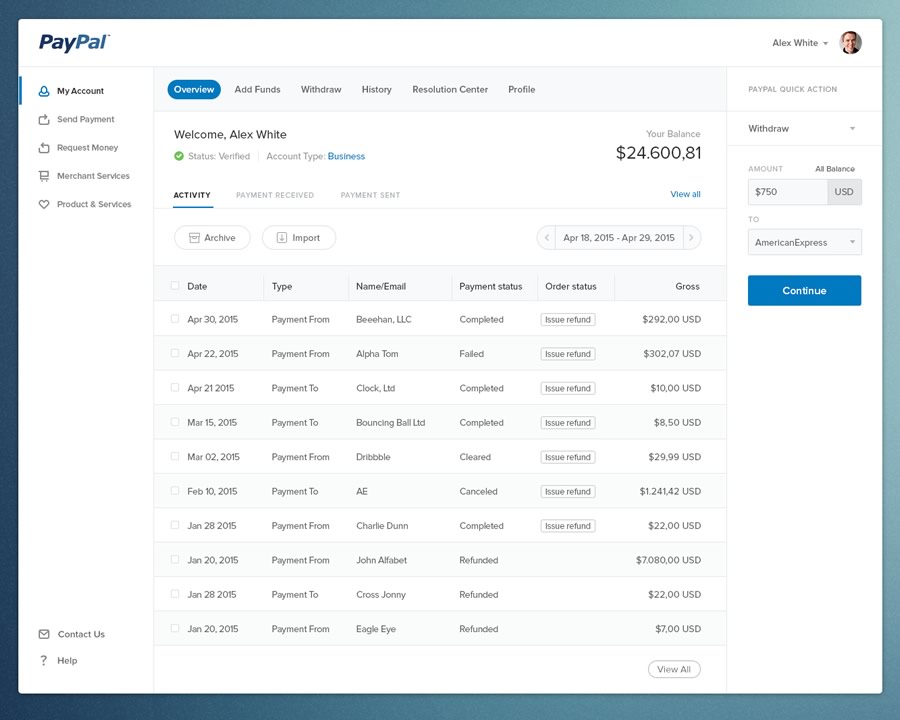Click the Help question mark icon

[44, 660]
